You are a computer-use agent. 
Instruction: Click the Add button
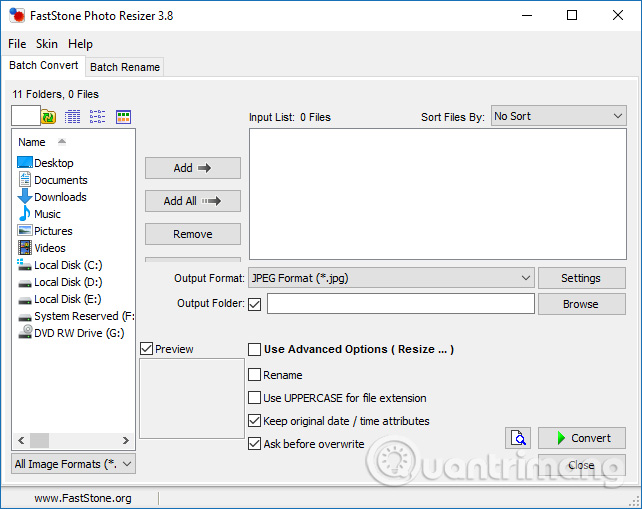point(193,168)
